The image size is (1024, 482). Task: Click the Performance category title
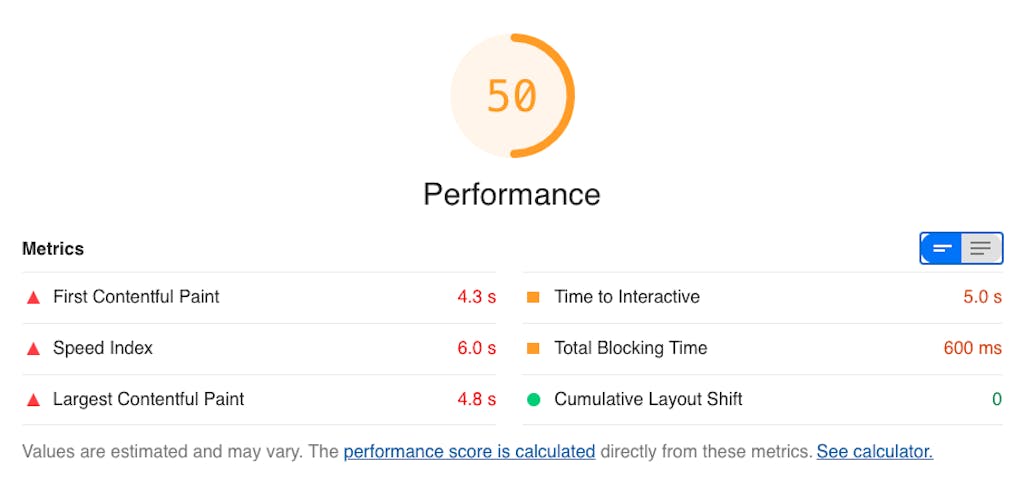512,193
